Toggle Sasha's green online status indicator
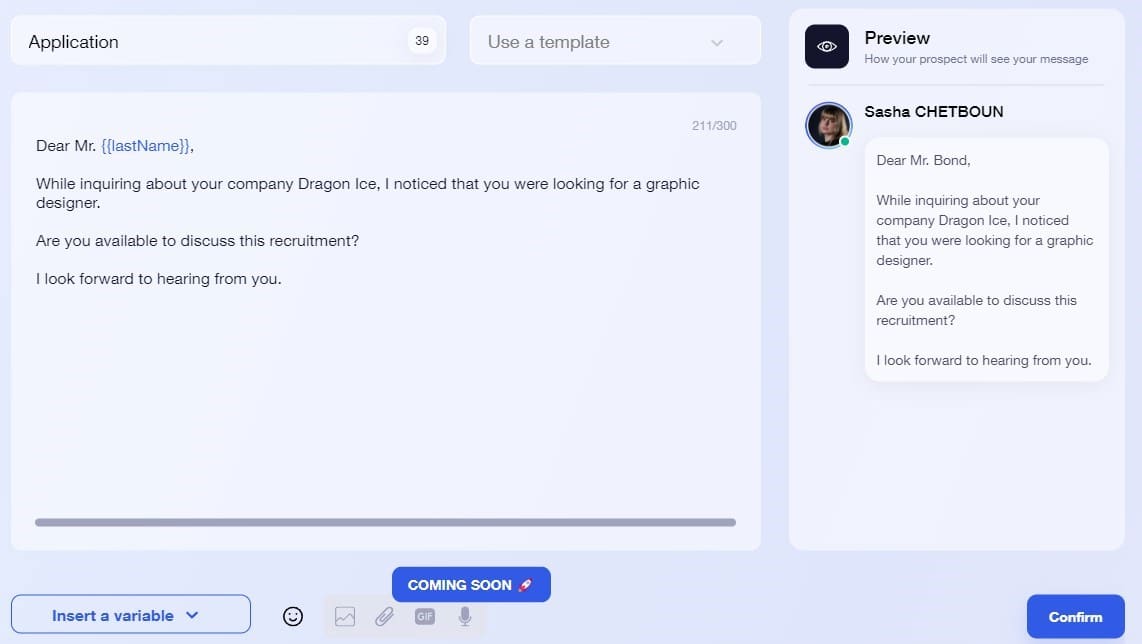This screenshot has width=1142, height=644. (x=845, y=141)
